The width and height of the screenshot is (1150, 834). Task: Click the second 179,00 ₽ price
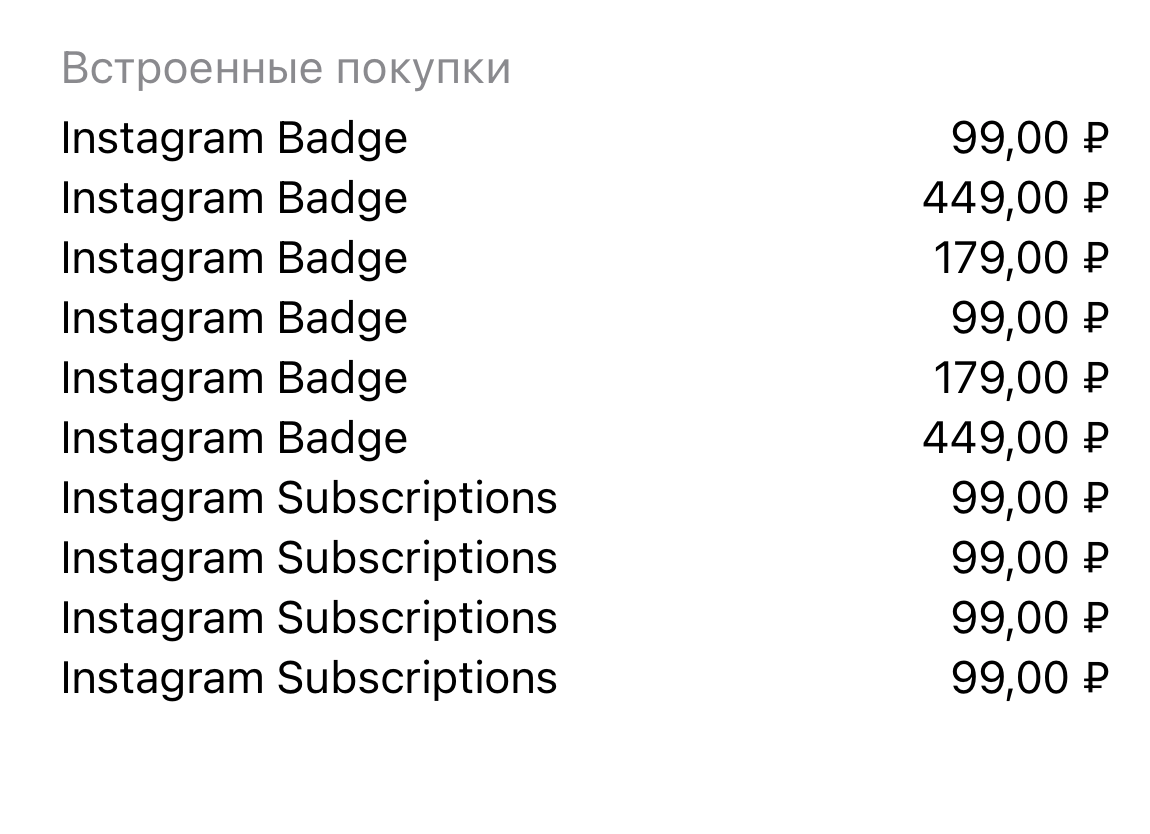(1021, 379)
